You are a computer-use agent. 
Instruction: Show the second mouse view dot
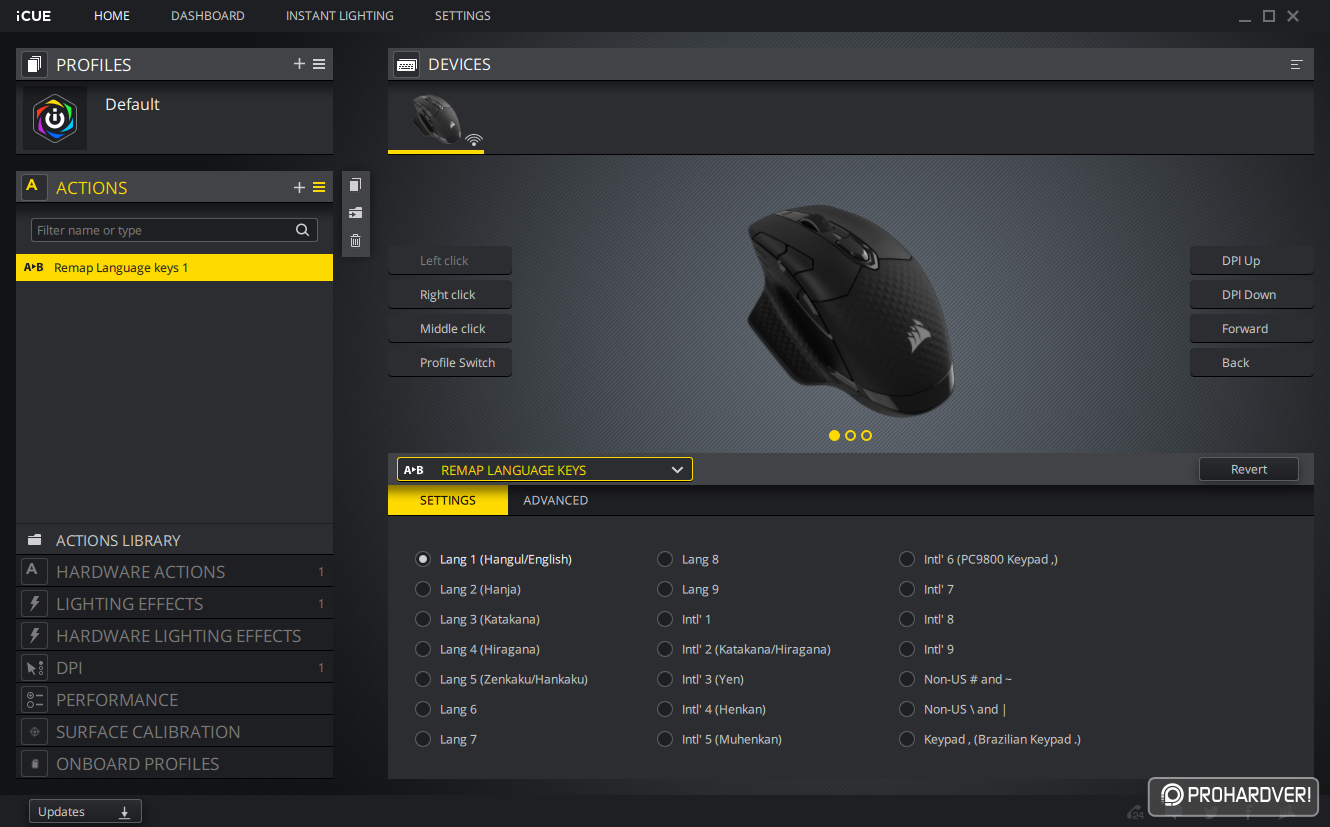850,435
